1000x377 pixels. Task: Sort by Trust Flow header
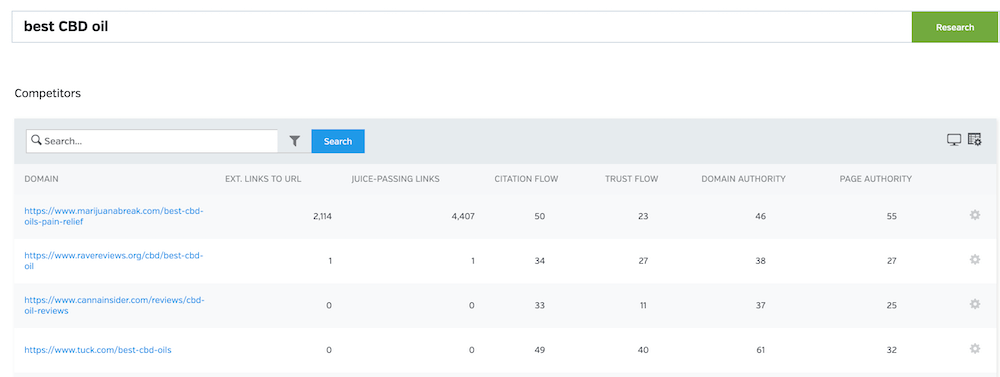631,179
